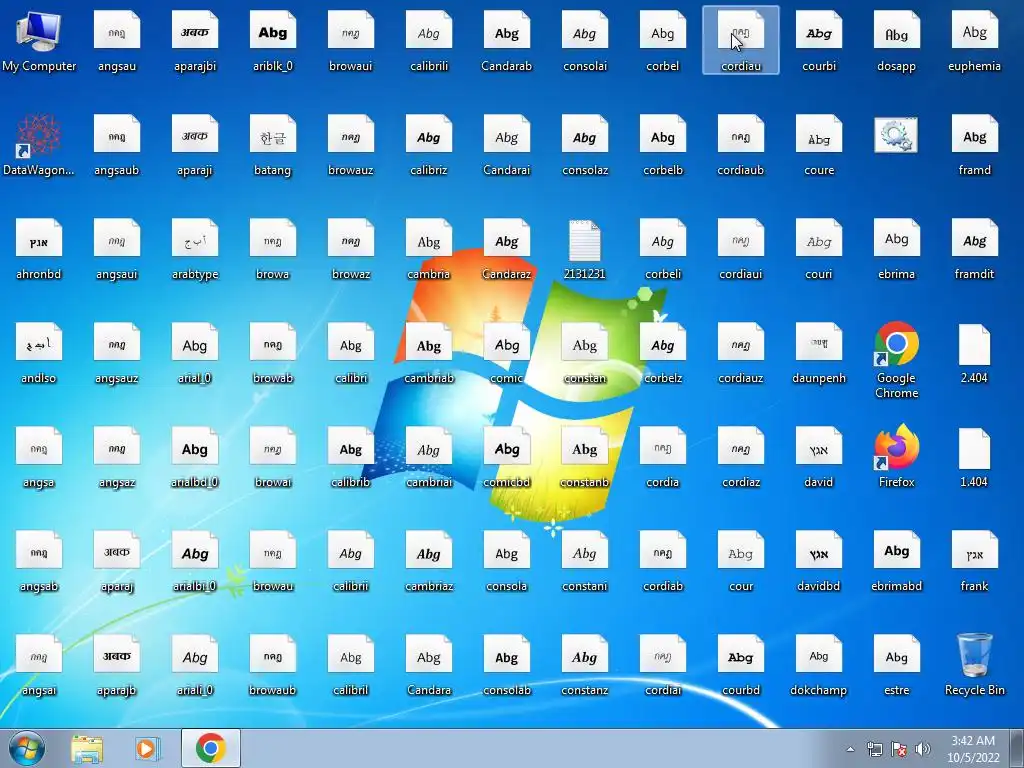Select the constanz font file
Viewport: 1024px width, 768px height.
(584, 665)
